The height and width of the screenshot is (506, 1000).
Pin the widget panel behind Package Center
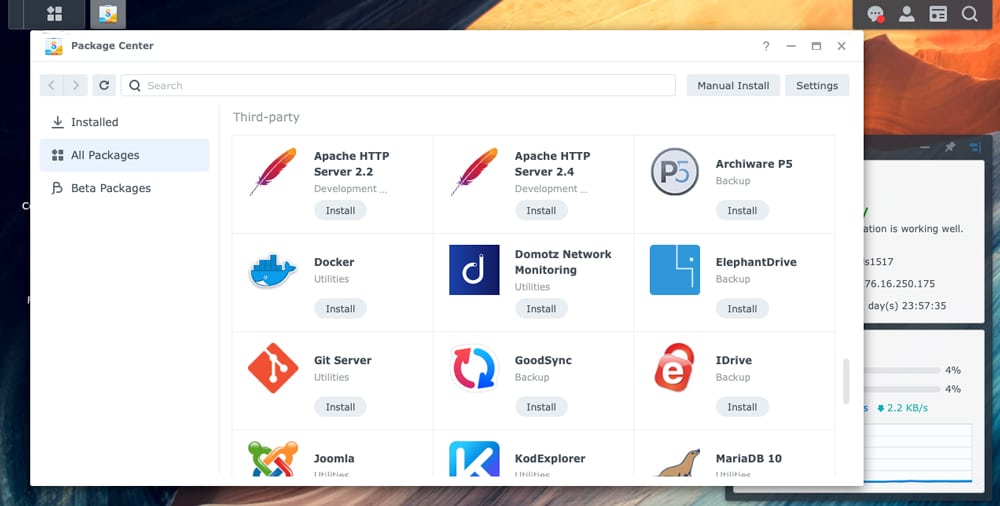(x=950, y=147)
